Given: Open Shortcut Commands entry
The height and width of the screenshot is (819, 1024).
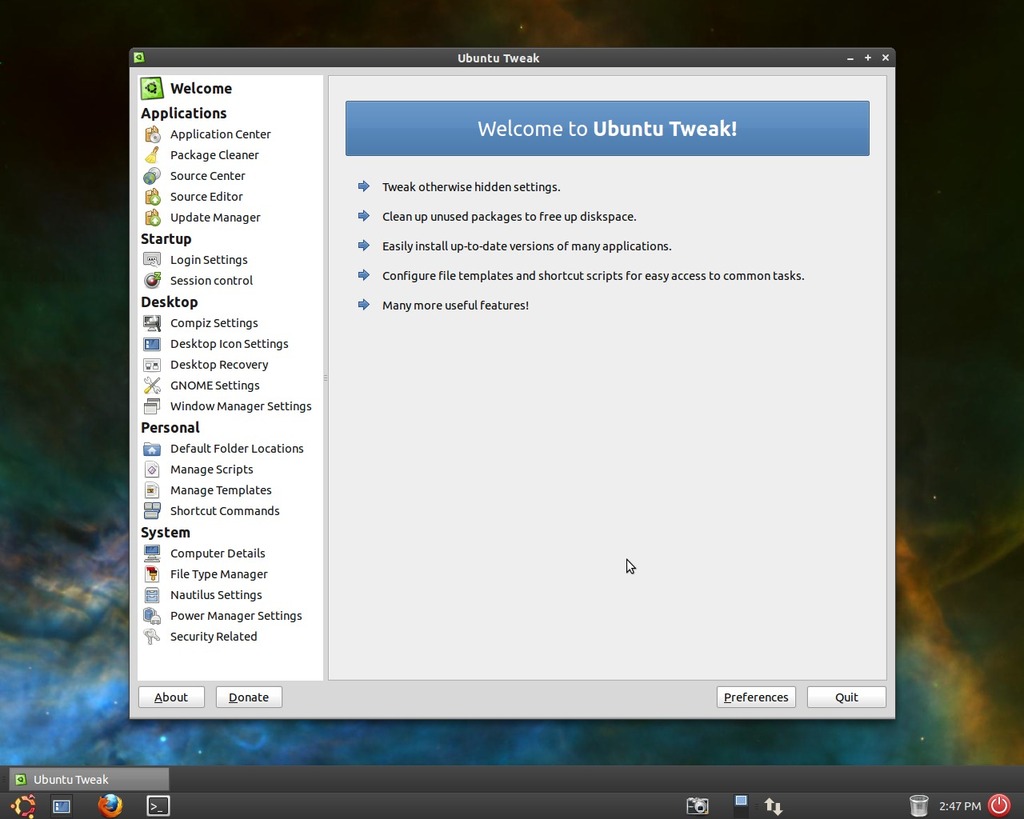Looking at the screenshot, I should 225,511.
